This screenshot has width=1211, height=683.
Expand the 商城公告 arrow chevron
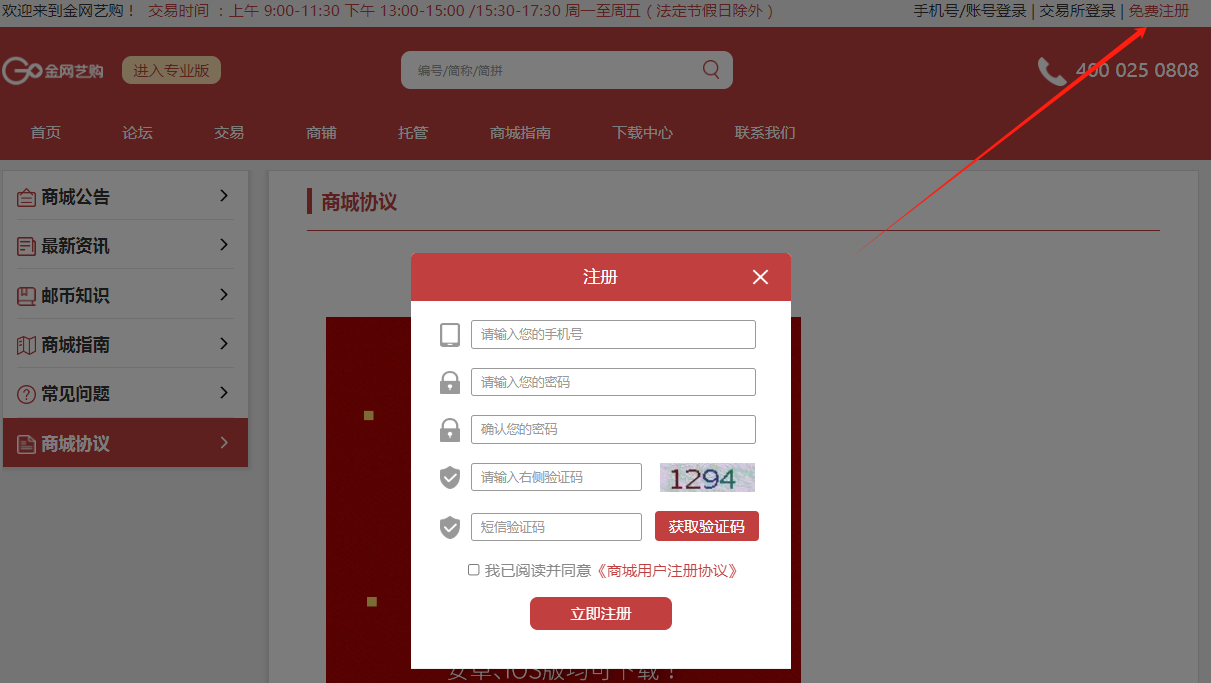(224, 196)
